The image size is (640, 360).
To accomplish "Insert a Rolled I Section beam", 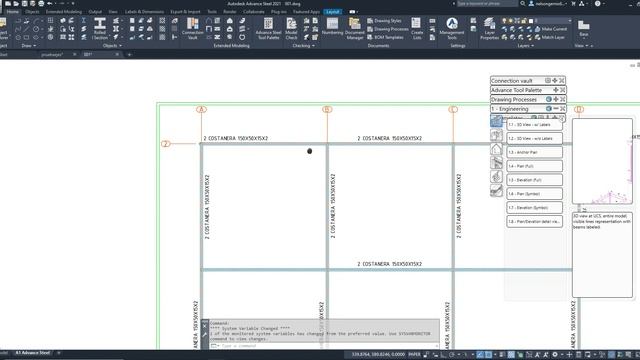I will (100, 29).
